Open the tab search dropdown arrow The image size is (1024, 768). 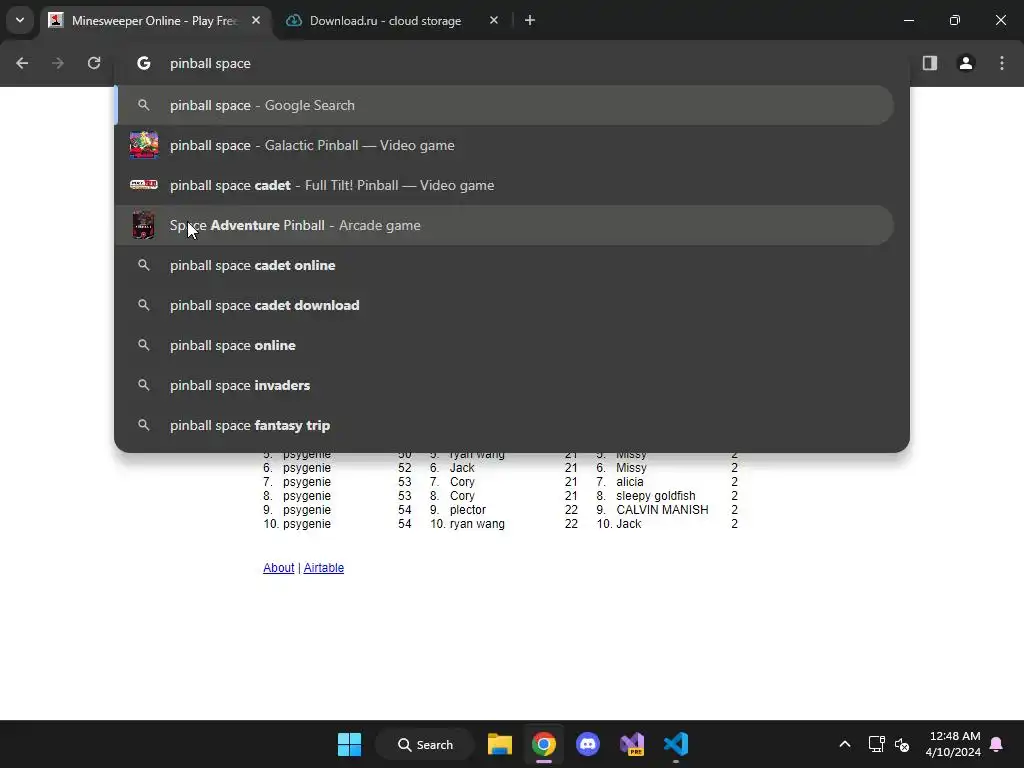click(20, 20)
